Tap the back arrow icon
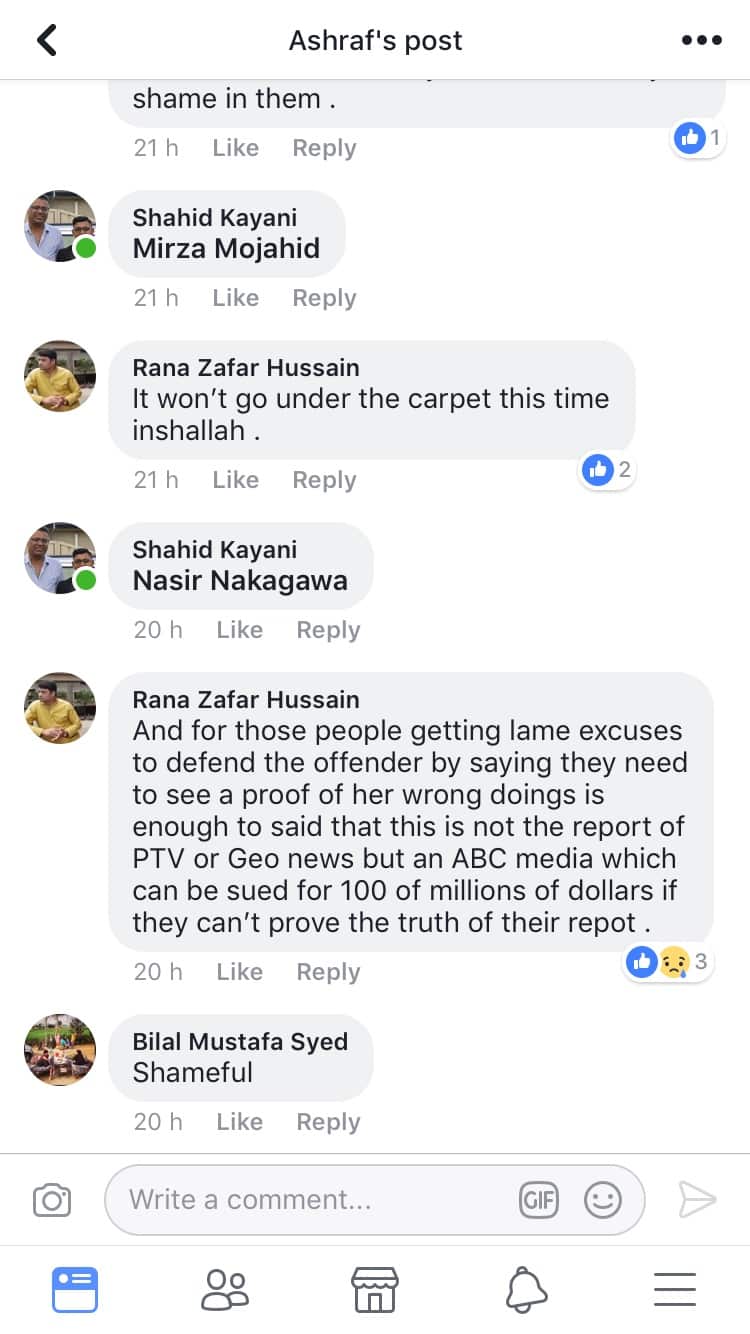750x1334 pixels. (x=47, y=40)
